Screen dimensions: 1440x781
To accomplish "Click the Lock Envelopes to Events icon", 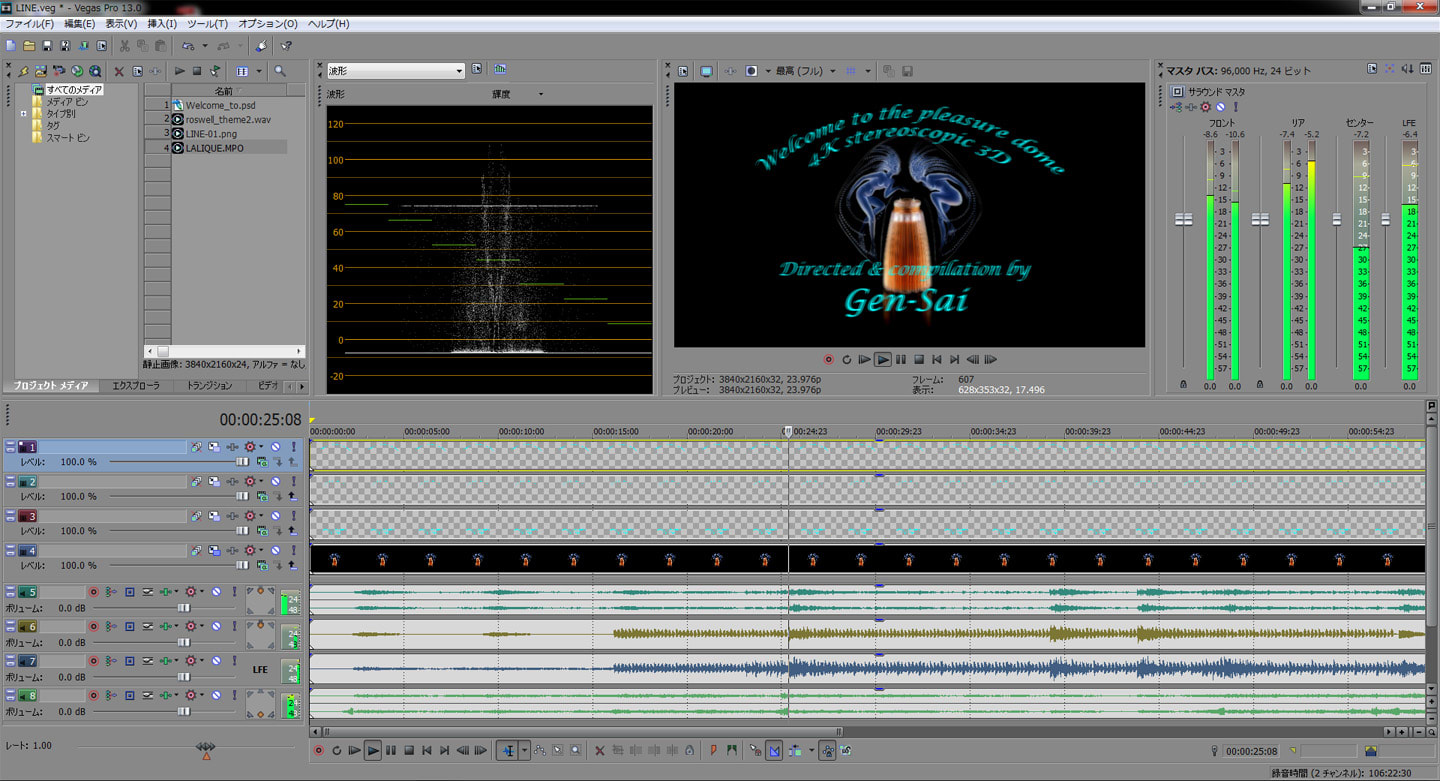I will pos(827,750).
